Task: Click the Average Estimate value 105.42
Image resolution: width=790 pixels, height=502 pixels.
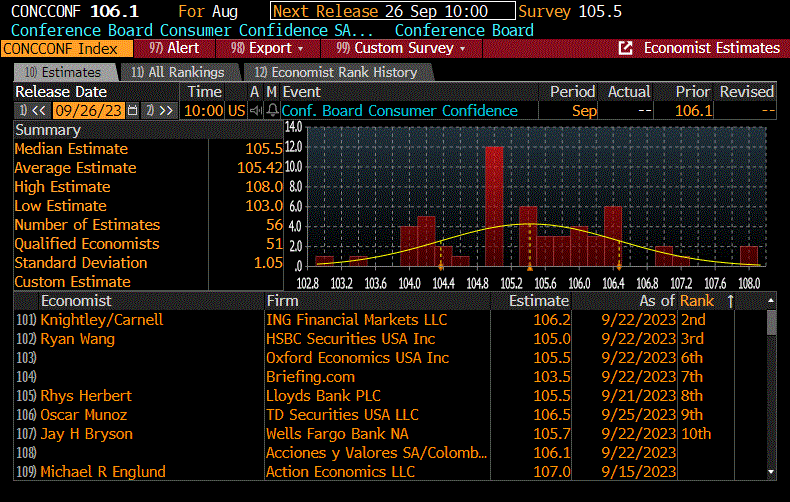Action: pyautogui.click(x=260, y=168)
